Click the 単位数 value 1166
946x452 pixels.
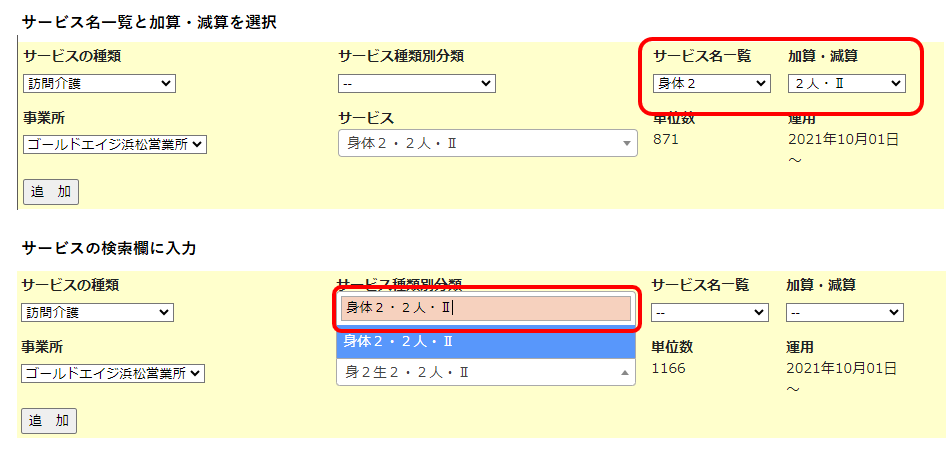[x=668, y=369]
